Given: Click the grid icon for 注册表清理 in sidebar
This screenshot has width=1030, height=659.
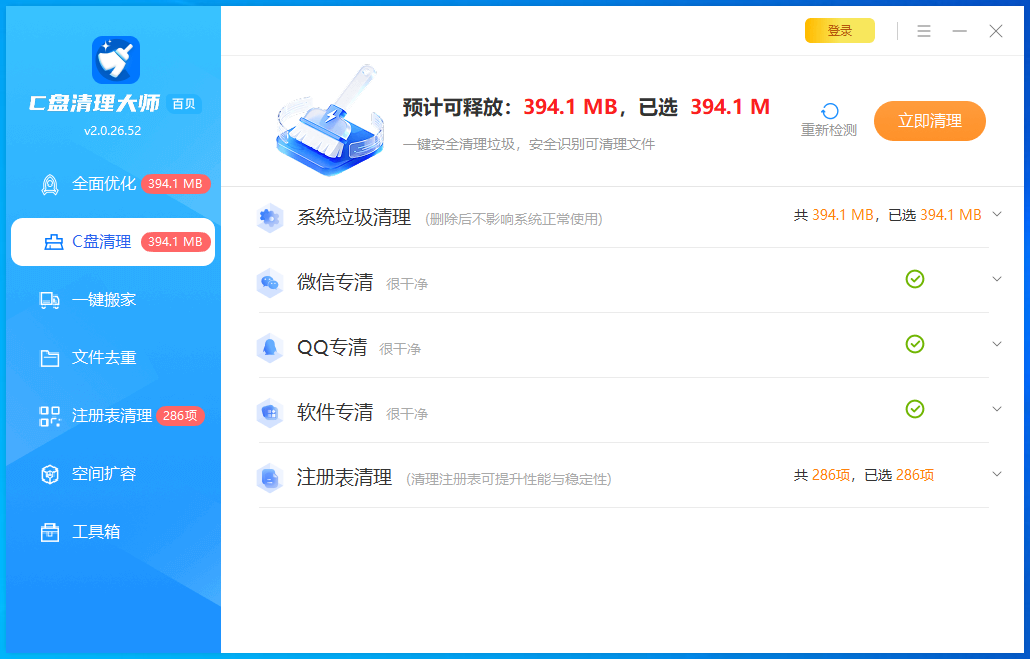Looking at the screenshot, I should tap(50, 416).
